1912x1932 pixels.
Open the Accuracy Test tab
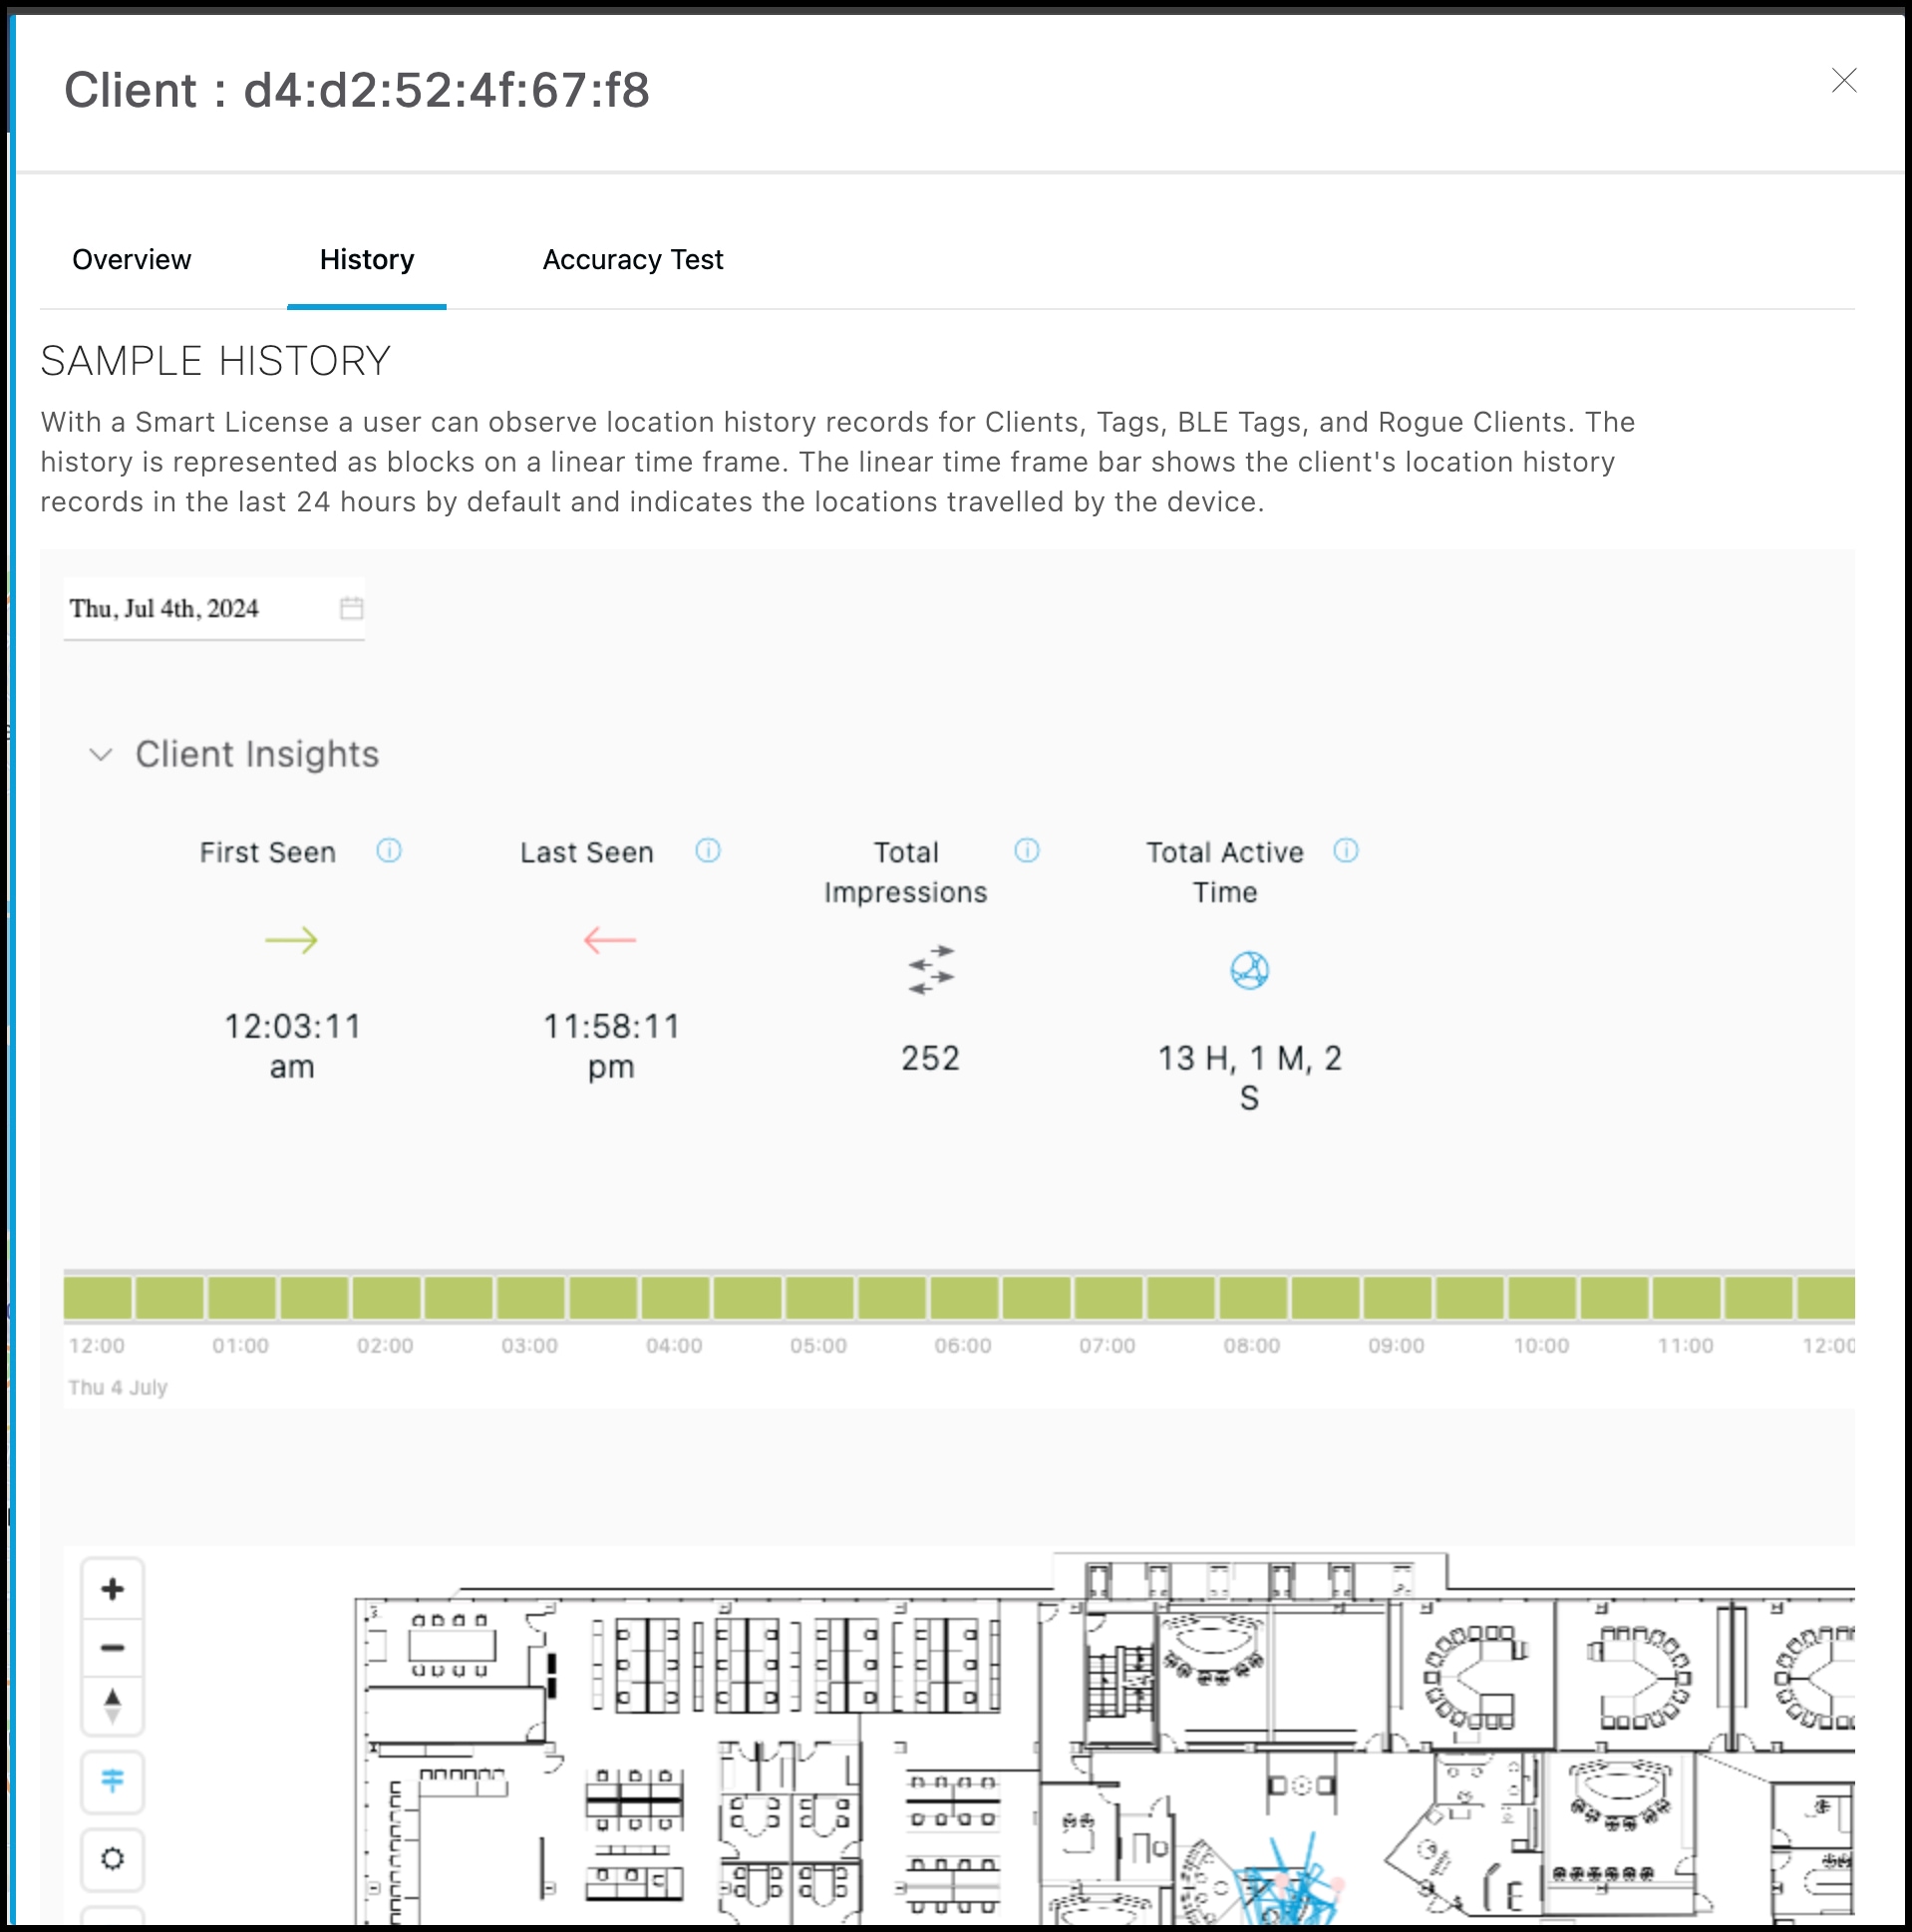point(633,260)
